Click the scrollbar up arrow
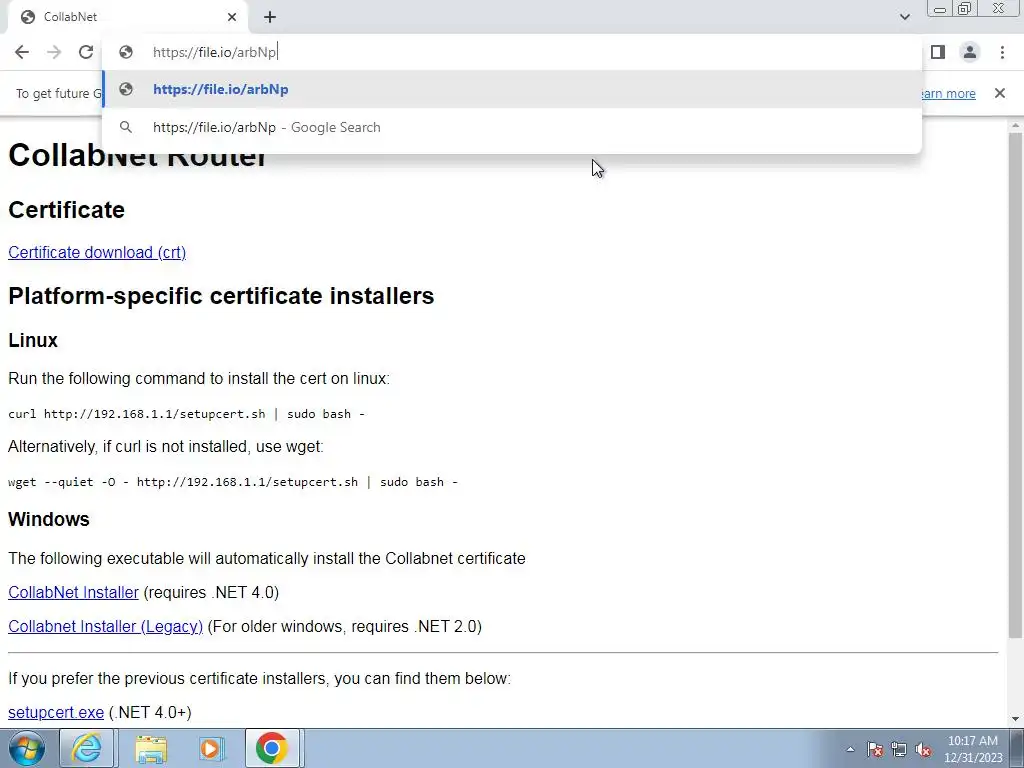Screen dimensions: 1024x768 point(1015,125)
